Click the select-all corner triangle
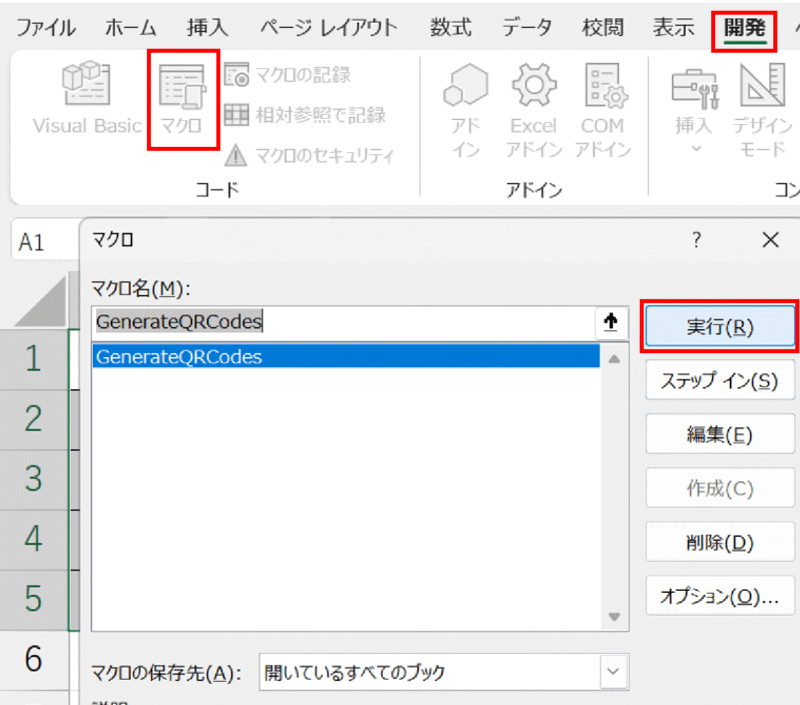Viewport: 800px width, 705px height. (x=42, y=302)
